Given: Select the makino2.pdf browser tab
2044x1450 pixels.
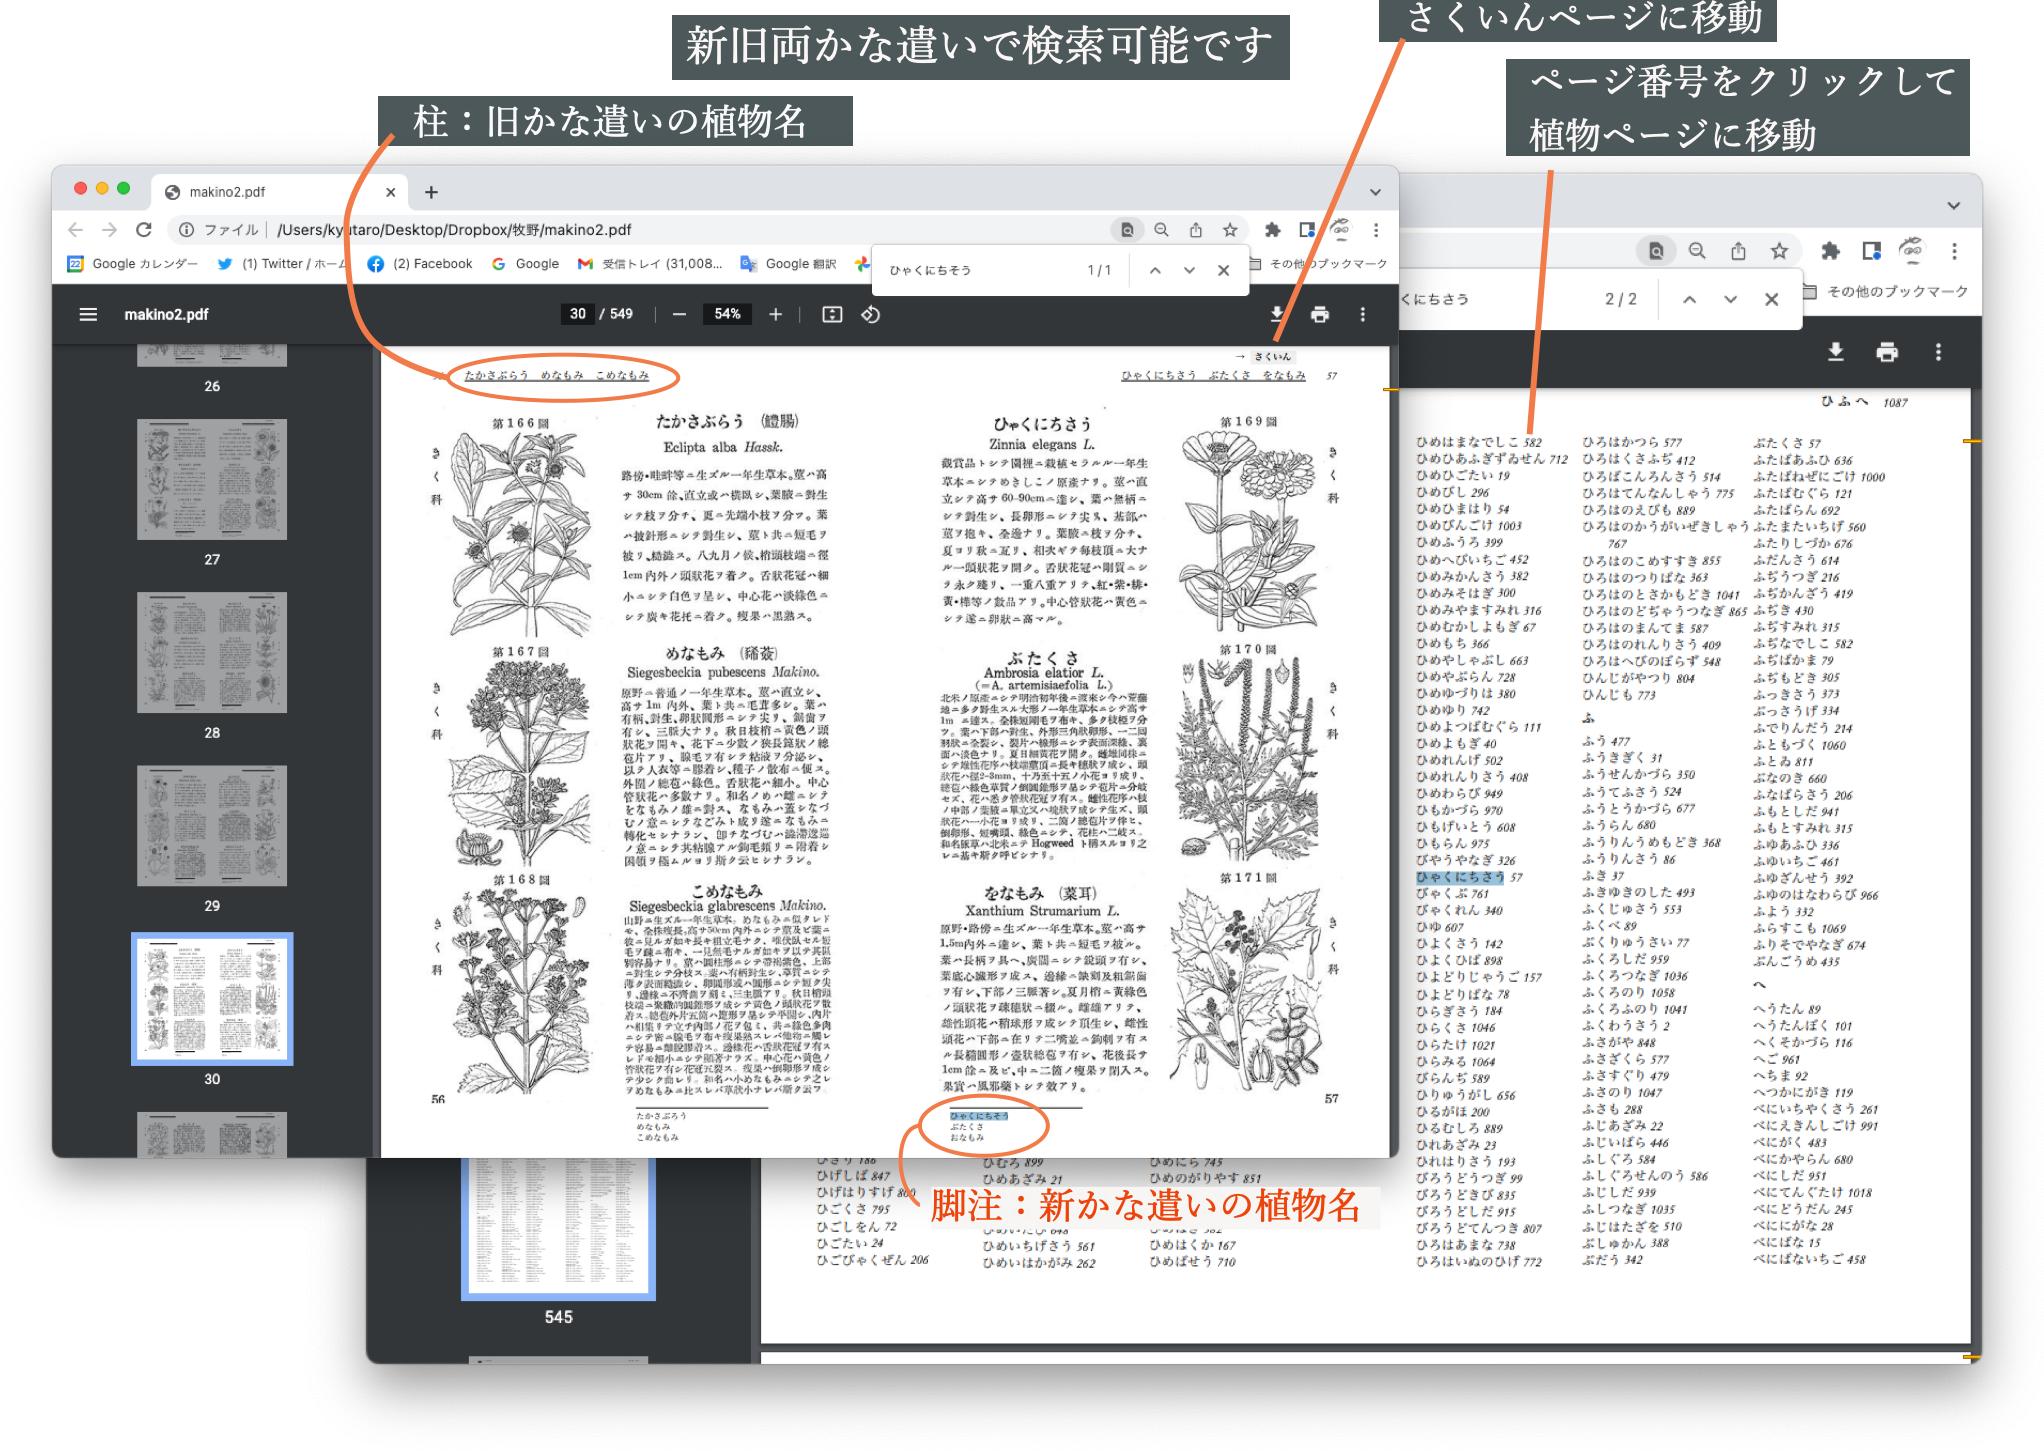Looking at the screenshot, I should (x=280, y=192).
